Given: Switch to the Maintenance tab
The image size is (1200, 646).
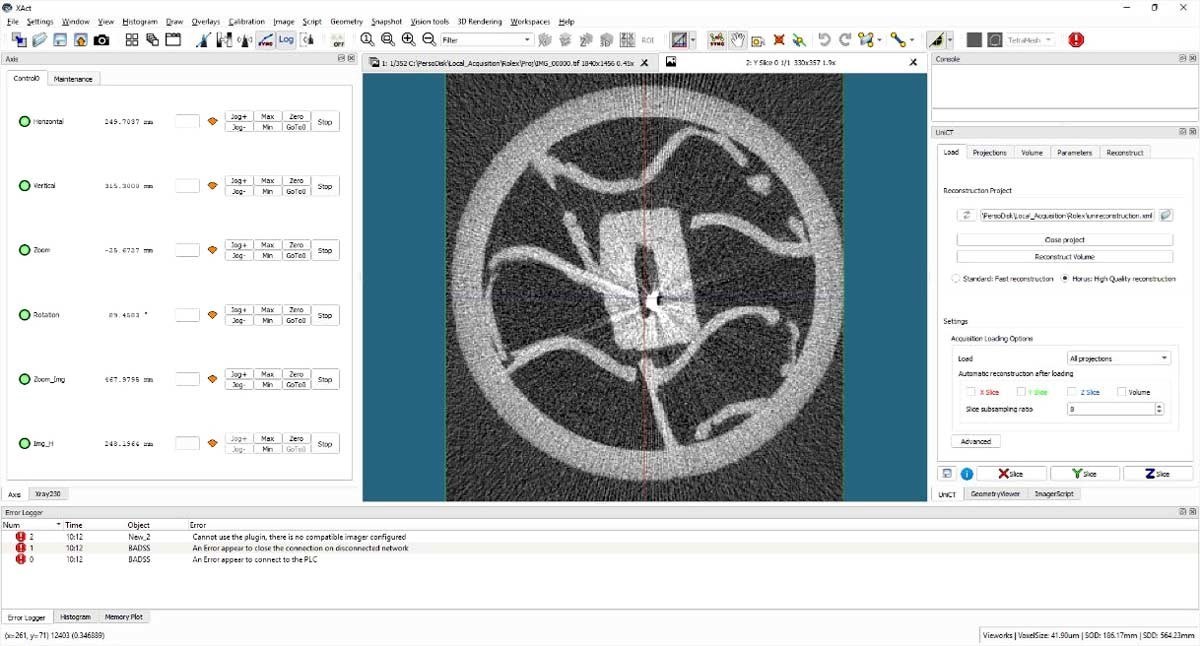Looking at the screenshot, I should coord(73,78).
